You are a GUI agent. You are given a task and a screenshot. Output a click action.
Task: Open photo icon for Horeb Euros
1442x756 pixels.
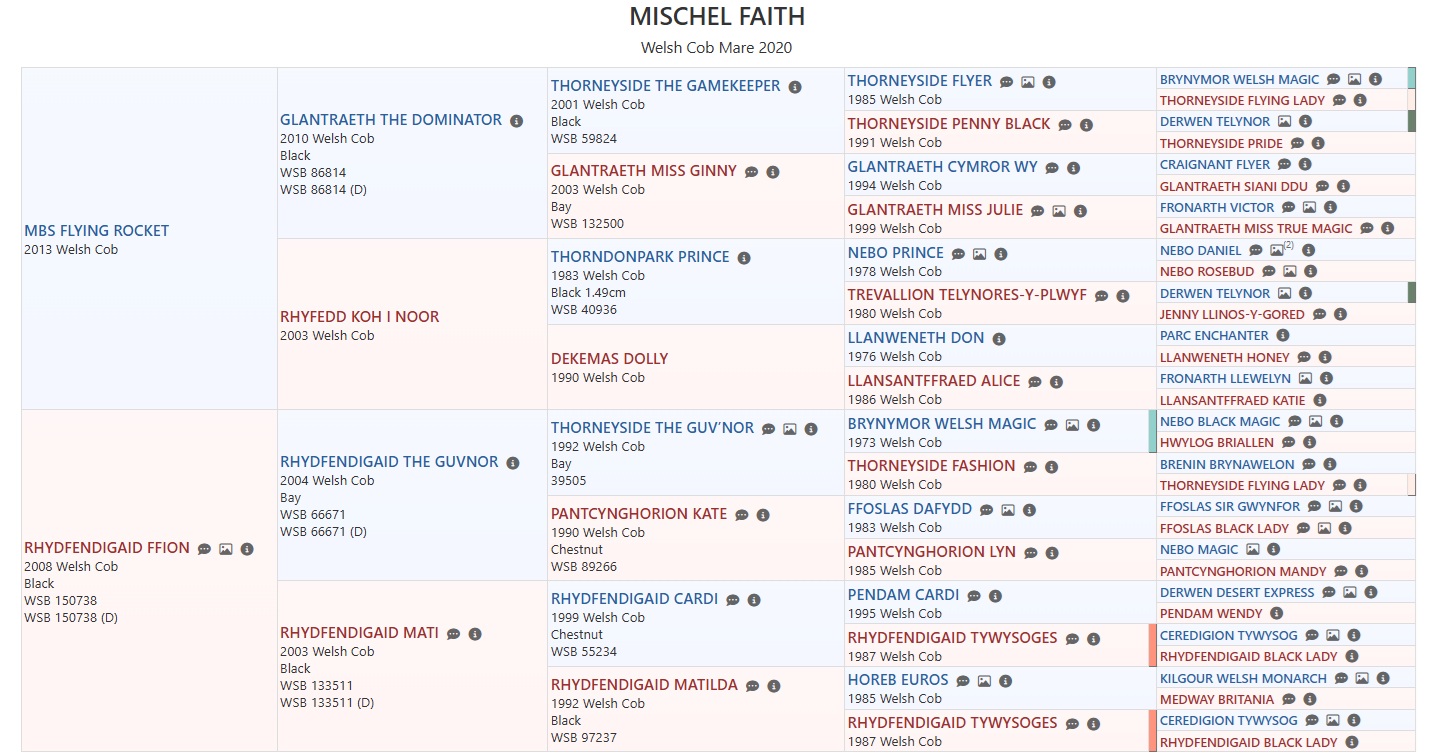click(984, 681)
